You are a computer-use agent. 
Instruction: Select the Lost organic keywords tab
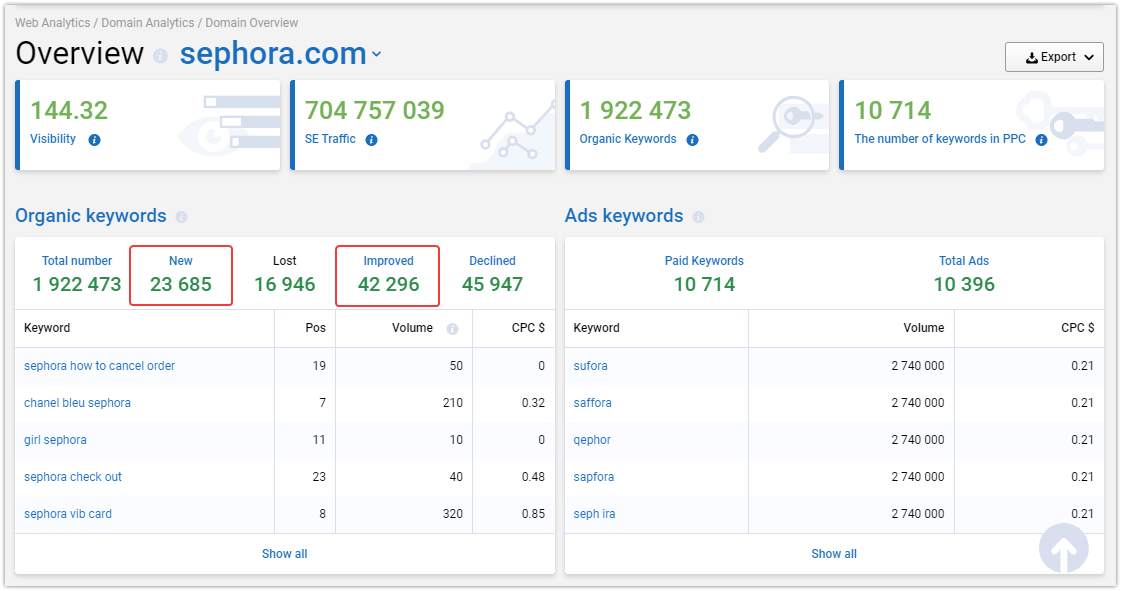(285, 275)
